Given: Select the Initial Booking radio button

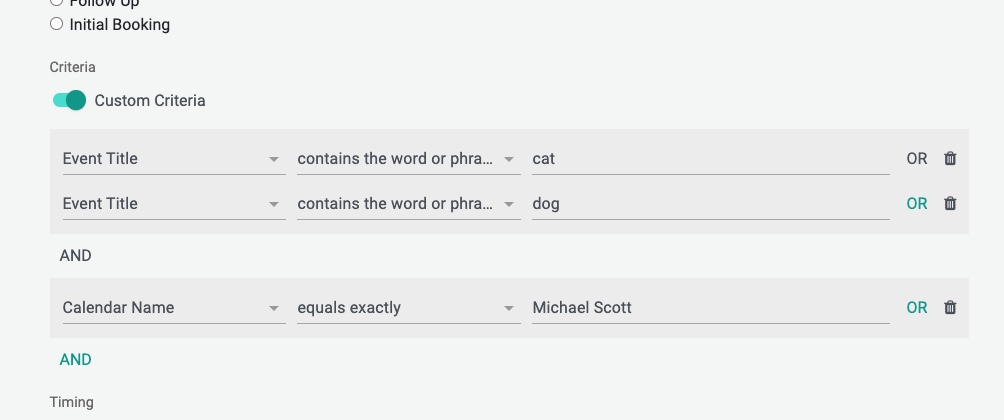Looking at the screenshot, I should [56, 24].
